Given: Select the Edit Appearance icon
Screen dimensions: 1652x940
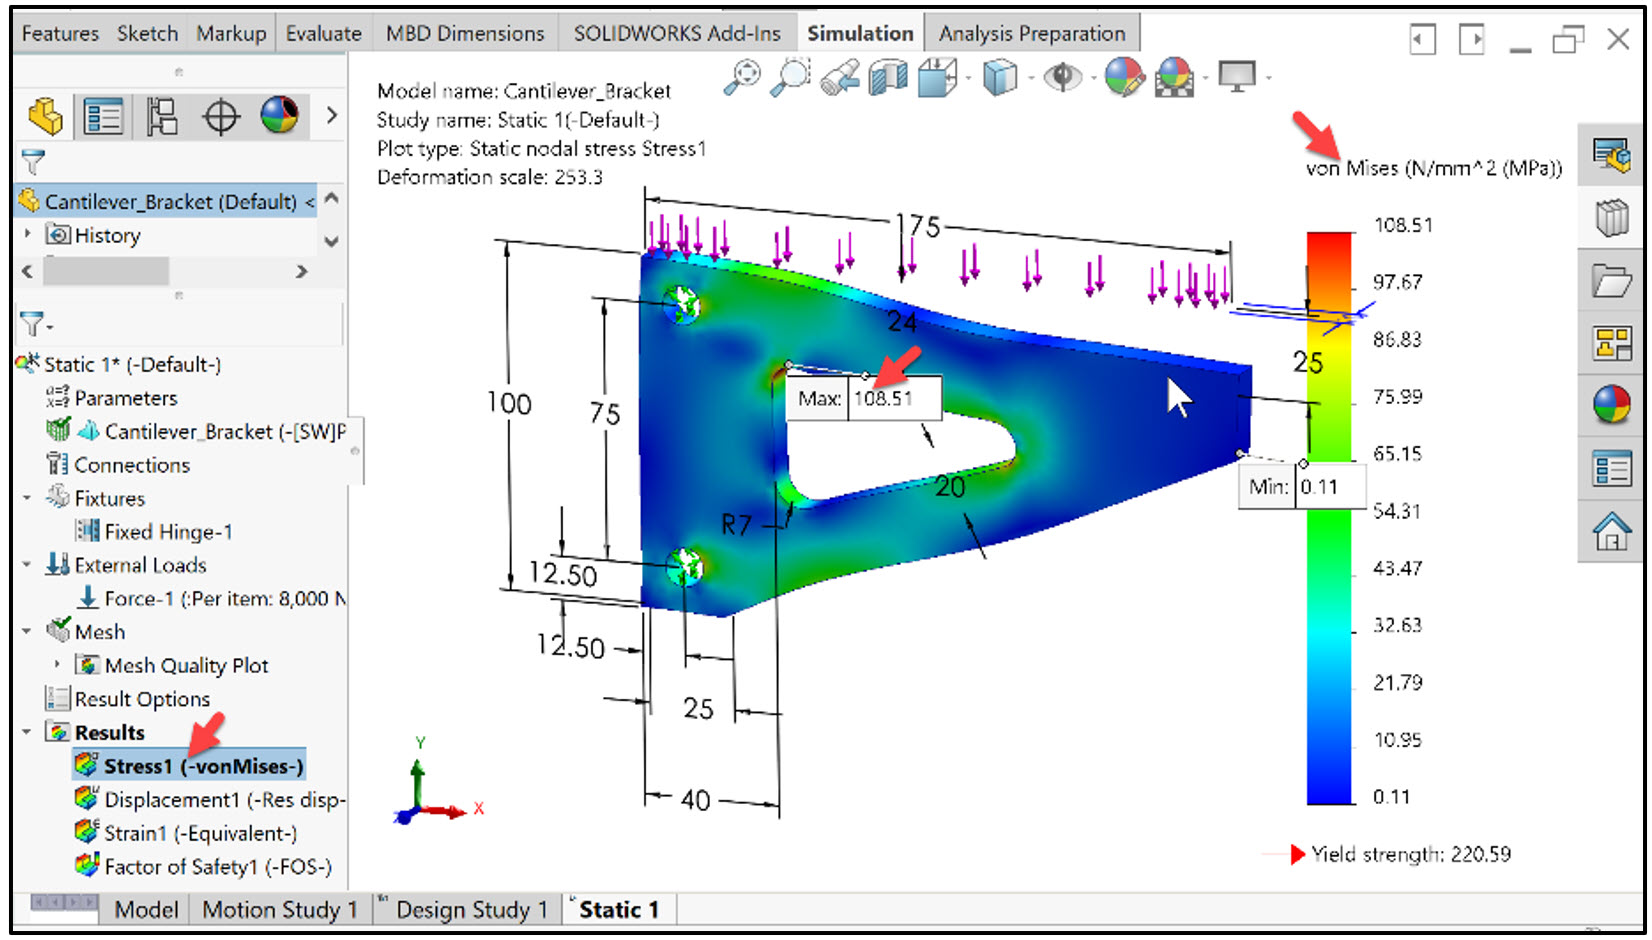Looking at the screenshot, I should (x=1125, y=77).
